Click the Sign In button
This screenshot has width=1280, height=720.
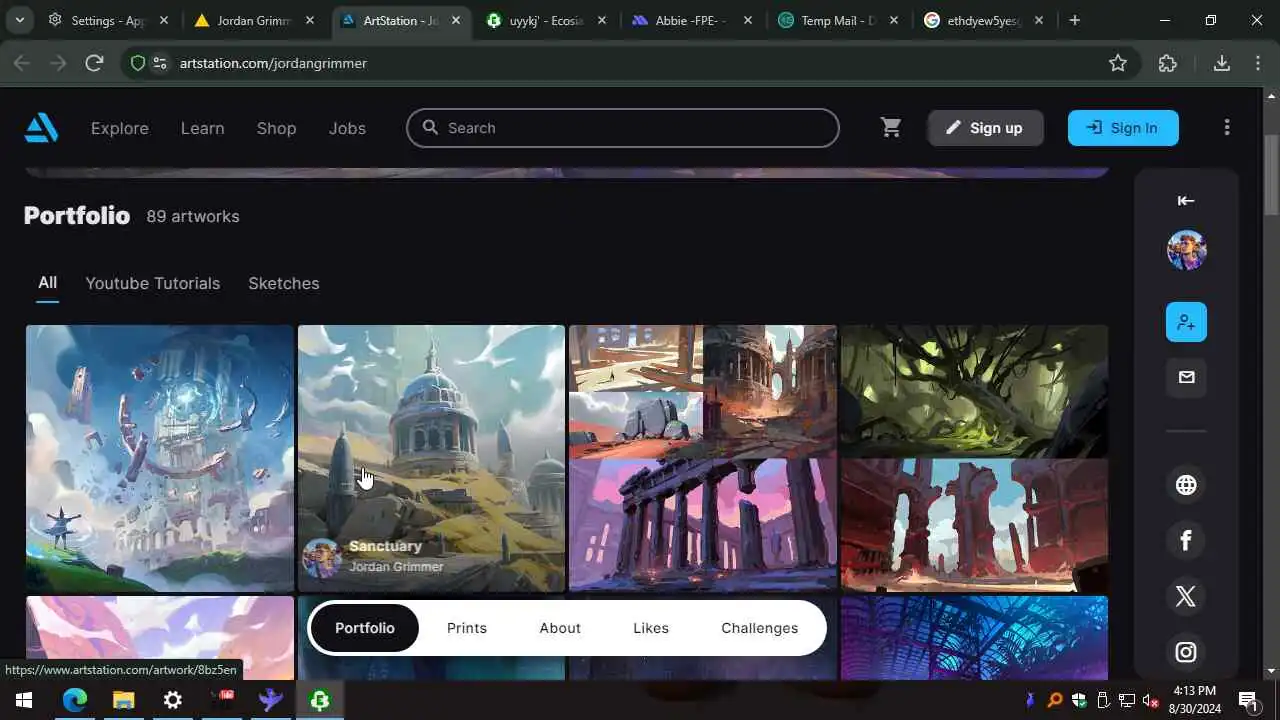pyautogui.click(x=1123, y=128)
